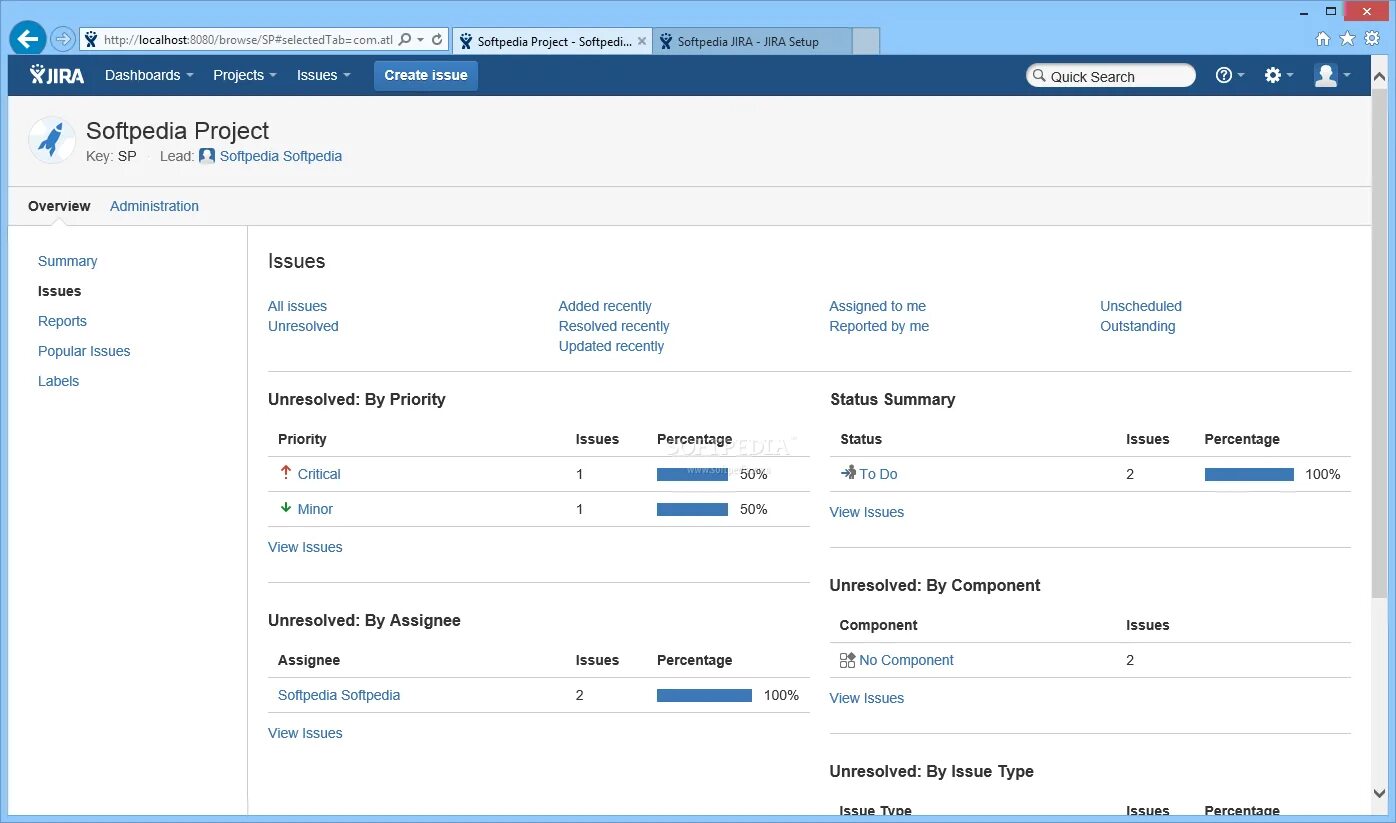This screenshot has width=1396, height=823.
Task: Click the Critical 50% percentage bar
Action: [692, 475]
